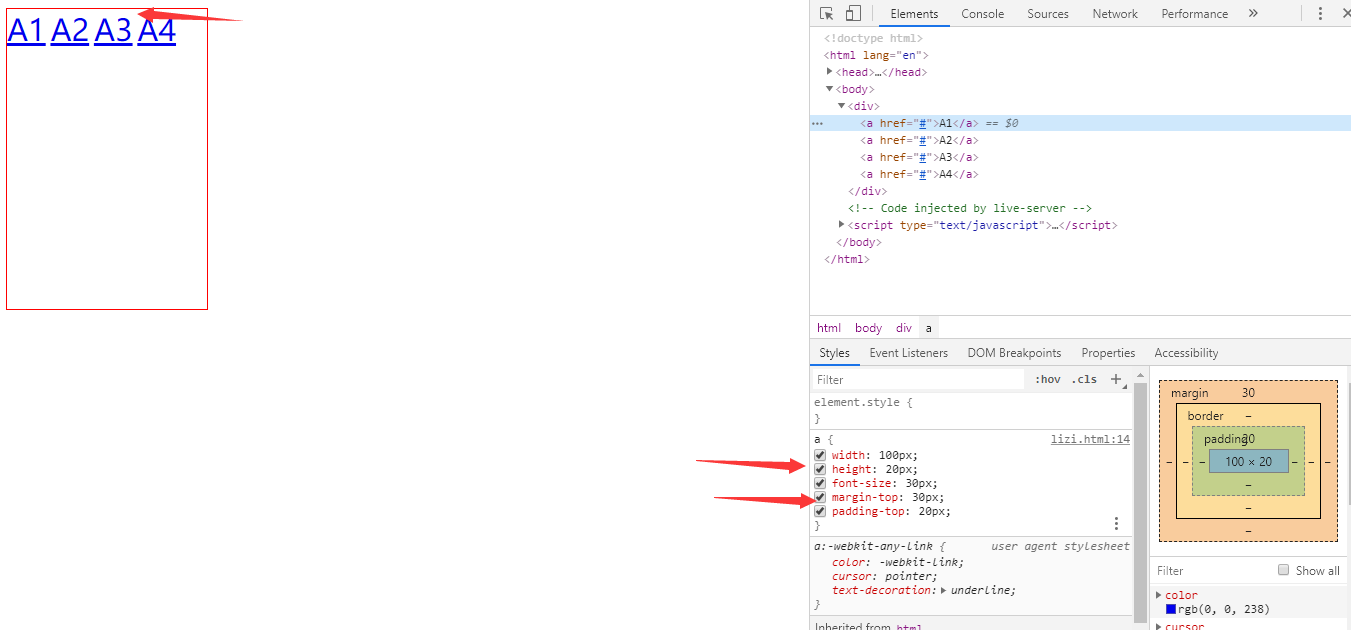The image size is (1351, 630).
Task: Expand the computed color property
Action: (x=1159, y=595)
